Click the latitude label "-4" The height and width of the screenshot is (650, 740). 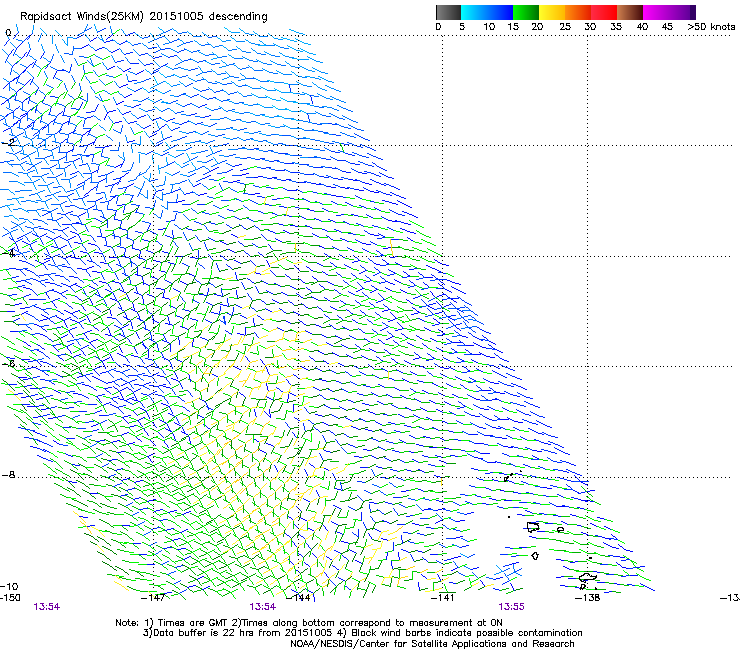pyautogui.click(x=8, y=253)
